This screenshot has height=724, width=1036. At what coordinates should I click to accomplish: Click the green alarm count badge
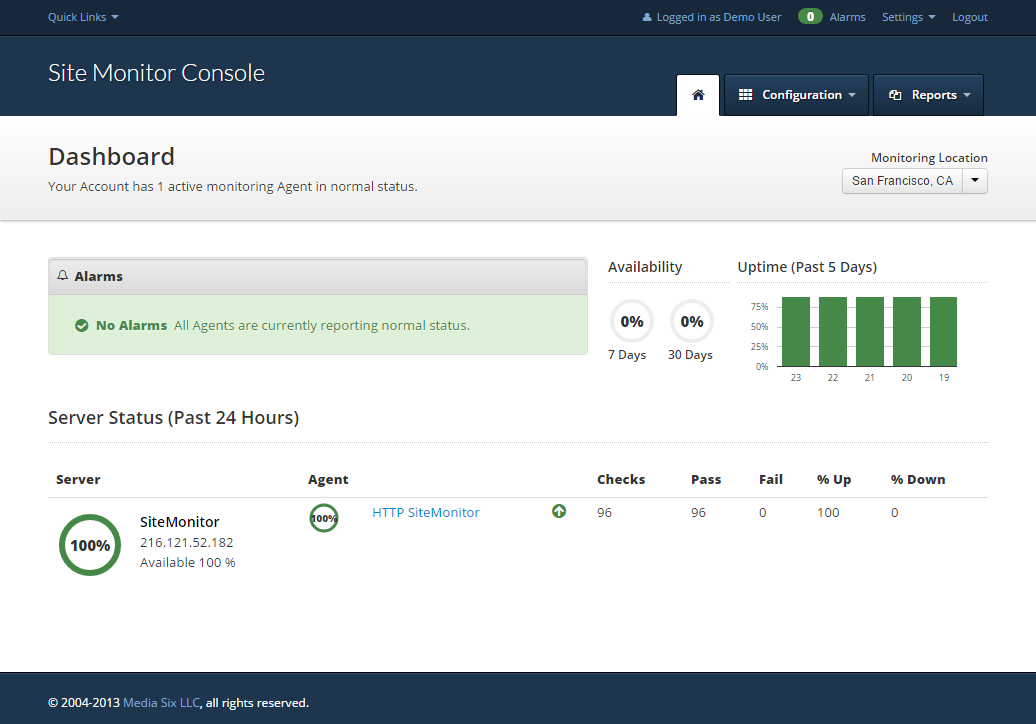[810, 17]
